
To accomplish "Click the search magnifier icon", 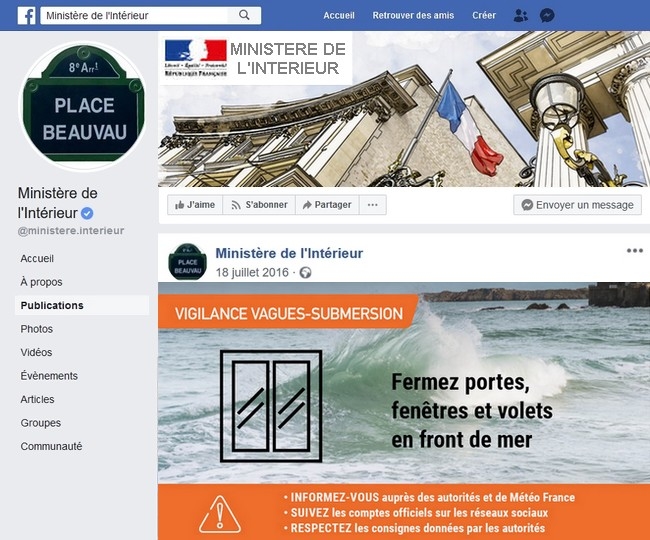I will (x=244, y=15).
